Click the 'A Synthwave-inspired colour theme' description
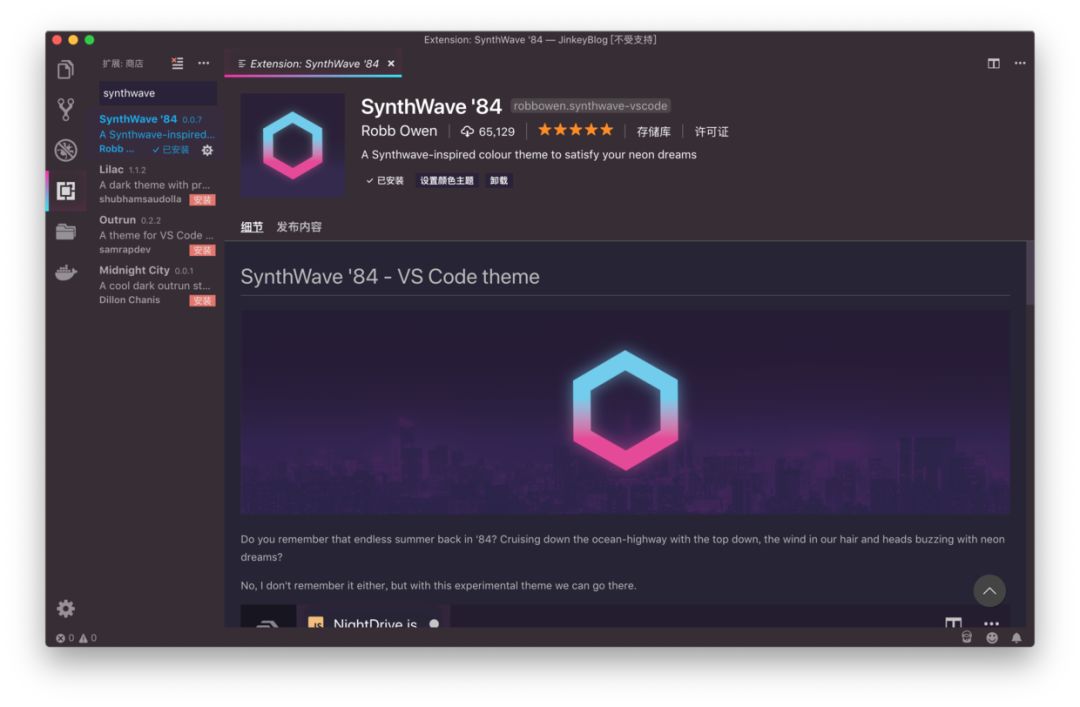1080x707 pixels. (528, 155)
